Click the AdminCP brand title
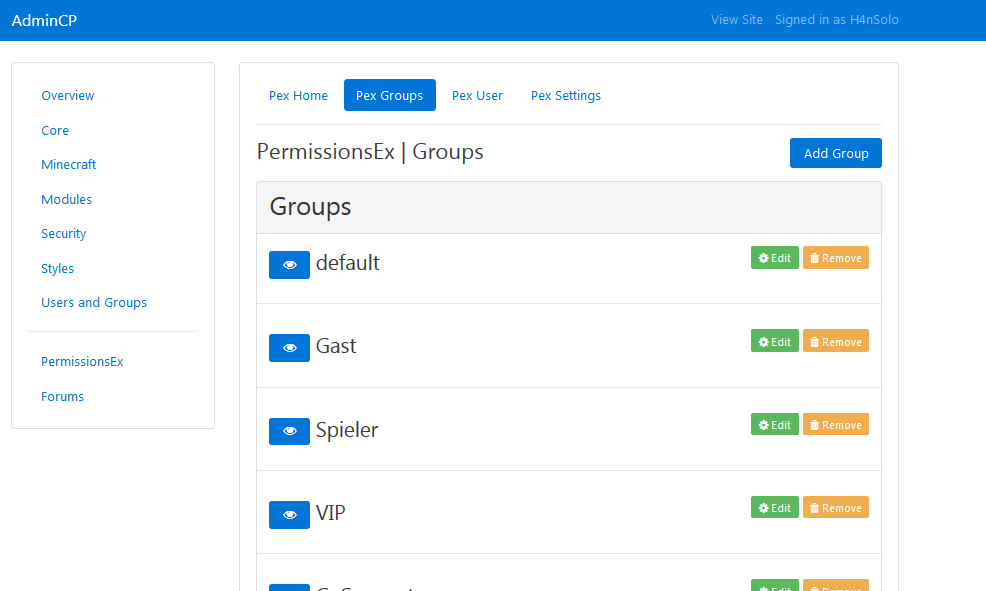The height and width of the screenshot is (591, 986). coord(44,20)
